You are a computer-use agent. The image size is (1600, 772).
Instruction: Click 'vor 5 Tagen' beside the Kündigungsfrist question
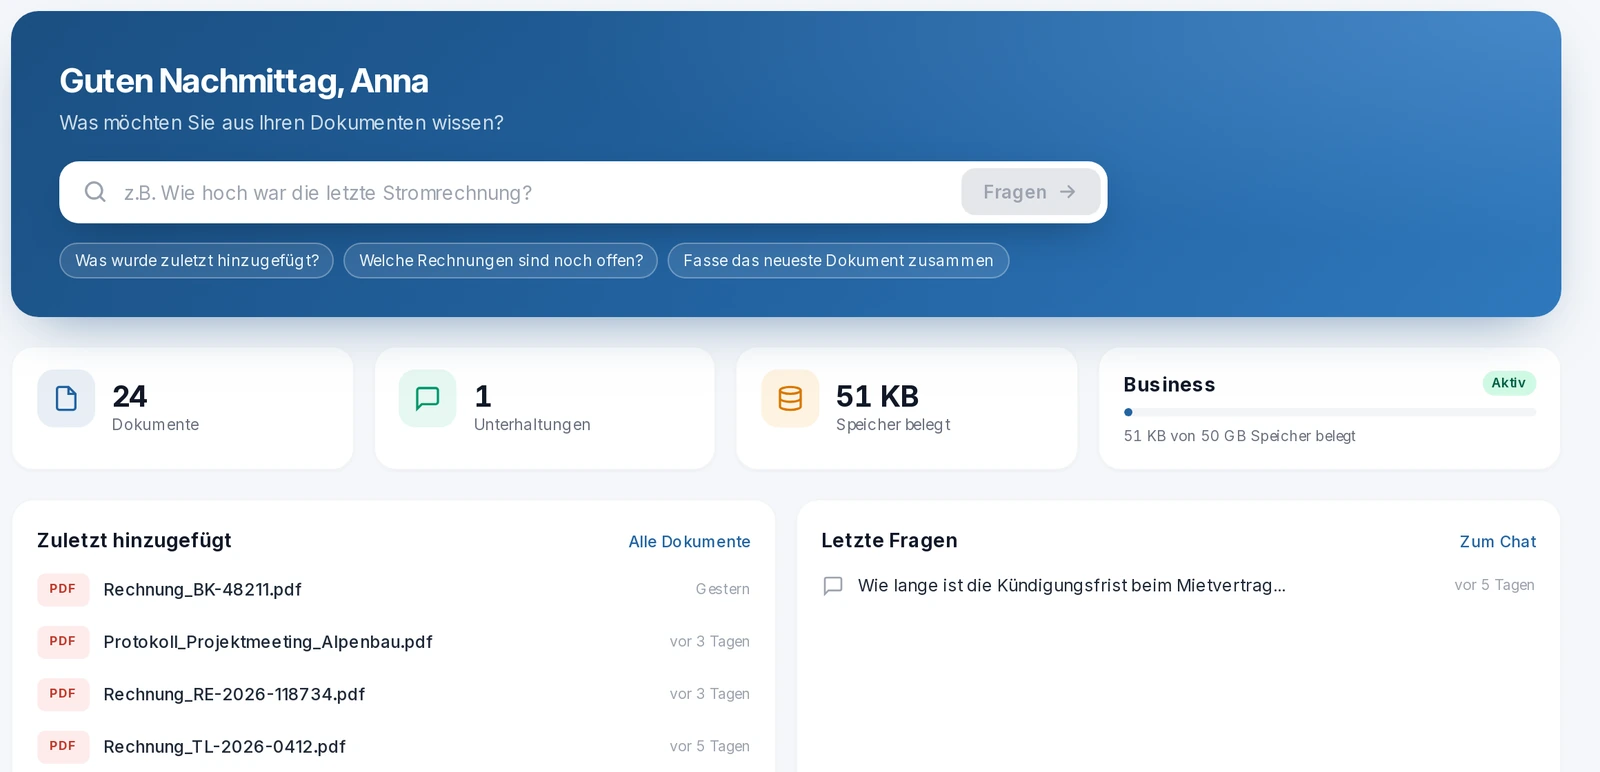[1494, 585]
